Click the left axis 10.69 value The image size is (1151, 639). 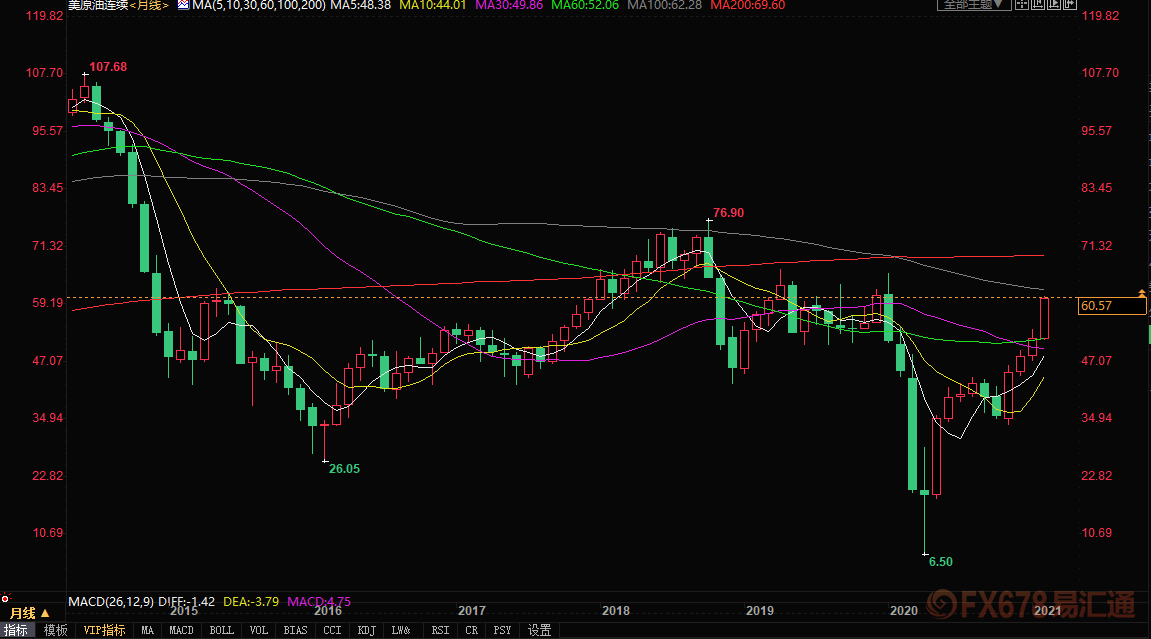pos(48,533)
